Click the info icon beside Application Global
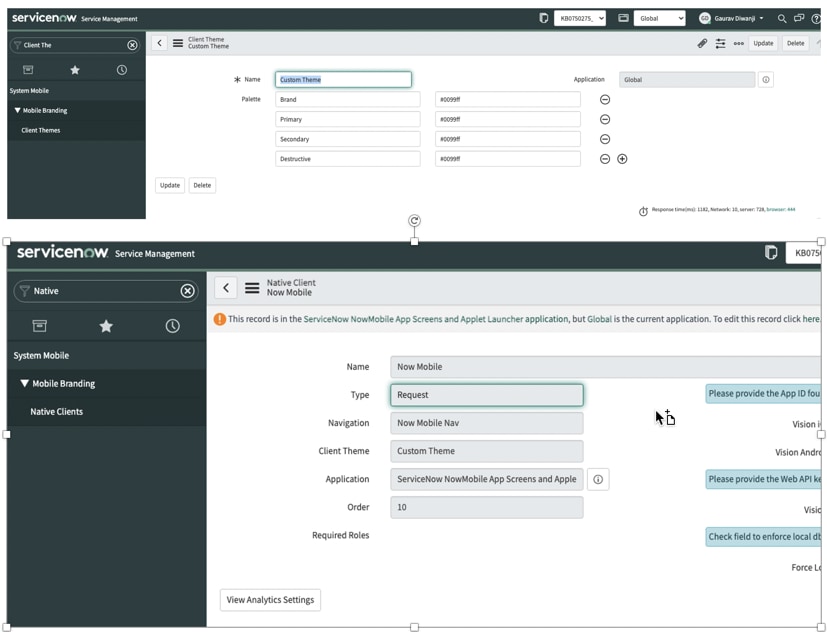827x632 pixels. (x=766, y=80)
